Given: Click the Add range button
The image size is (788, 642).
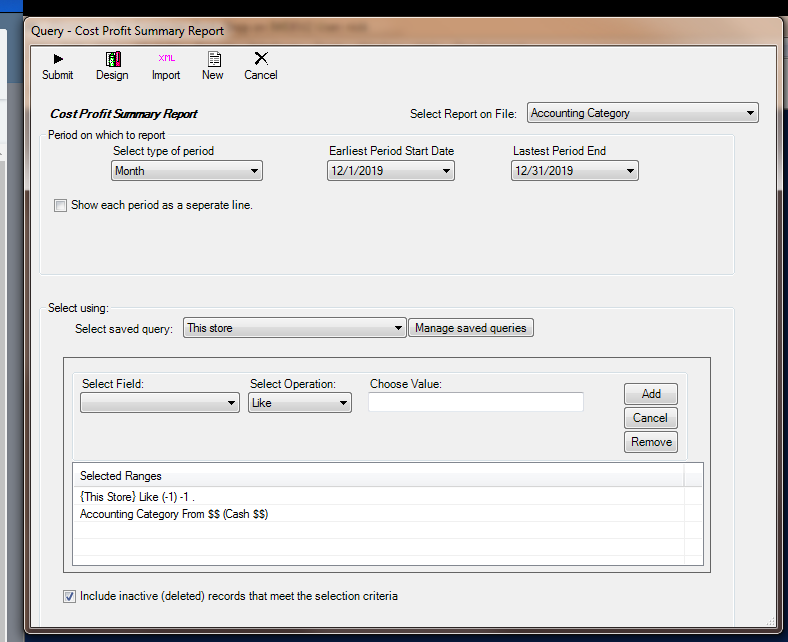Looking at the screenshot, I should (x=651, y=394).
